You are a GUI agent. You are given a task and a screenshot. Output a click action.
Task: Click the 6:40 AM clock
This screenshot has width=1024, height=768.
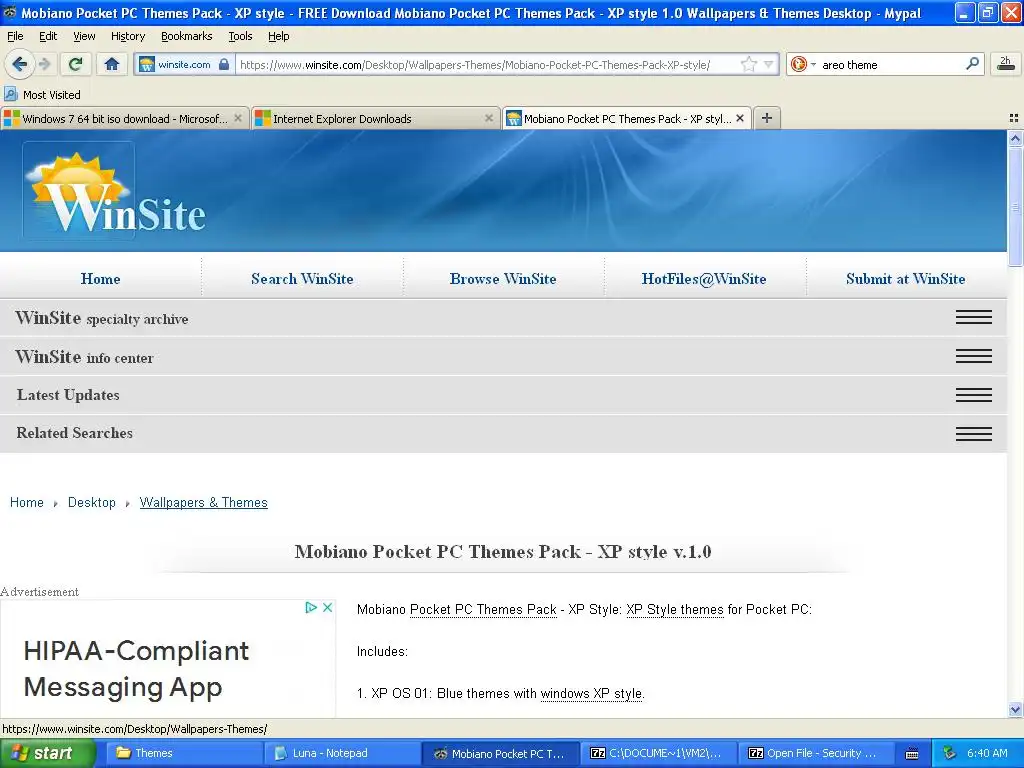coord(987,753)
